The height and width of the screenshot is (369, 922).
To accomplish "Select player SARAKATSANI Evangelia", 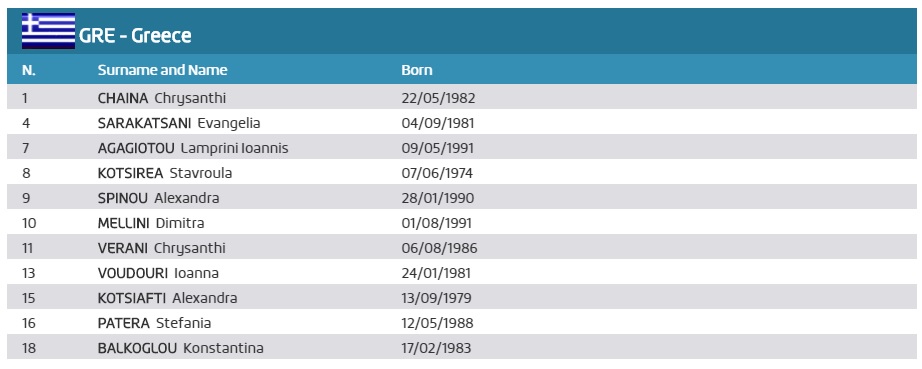I will click(x=179, y=123).
